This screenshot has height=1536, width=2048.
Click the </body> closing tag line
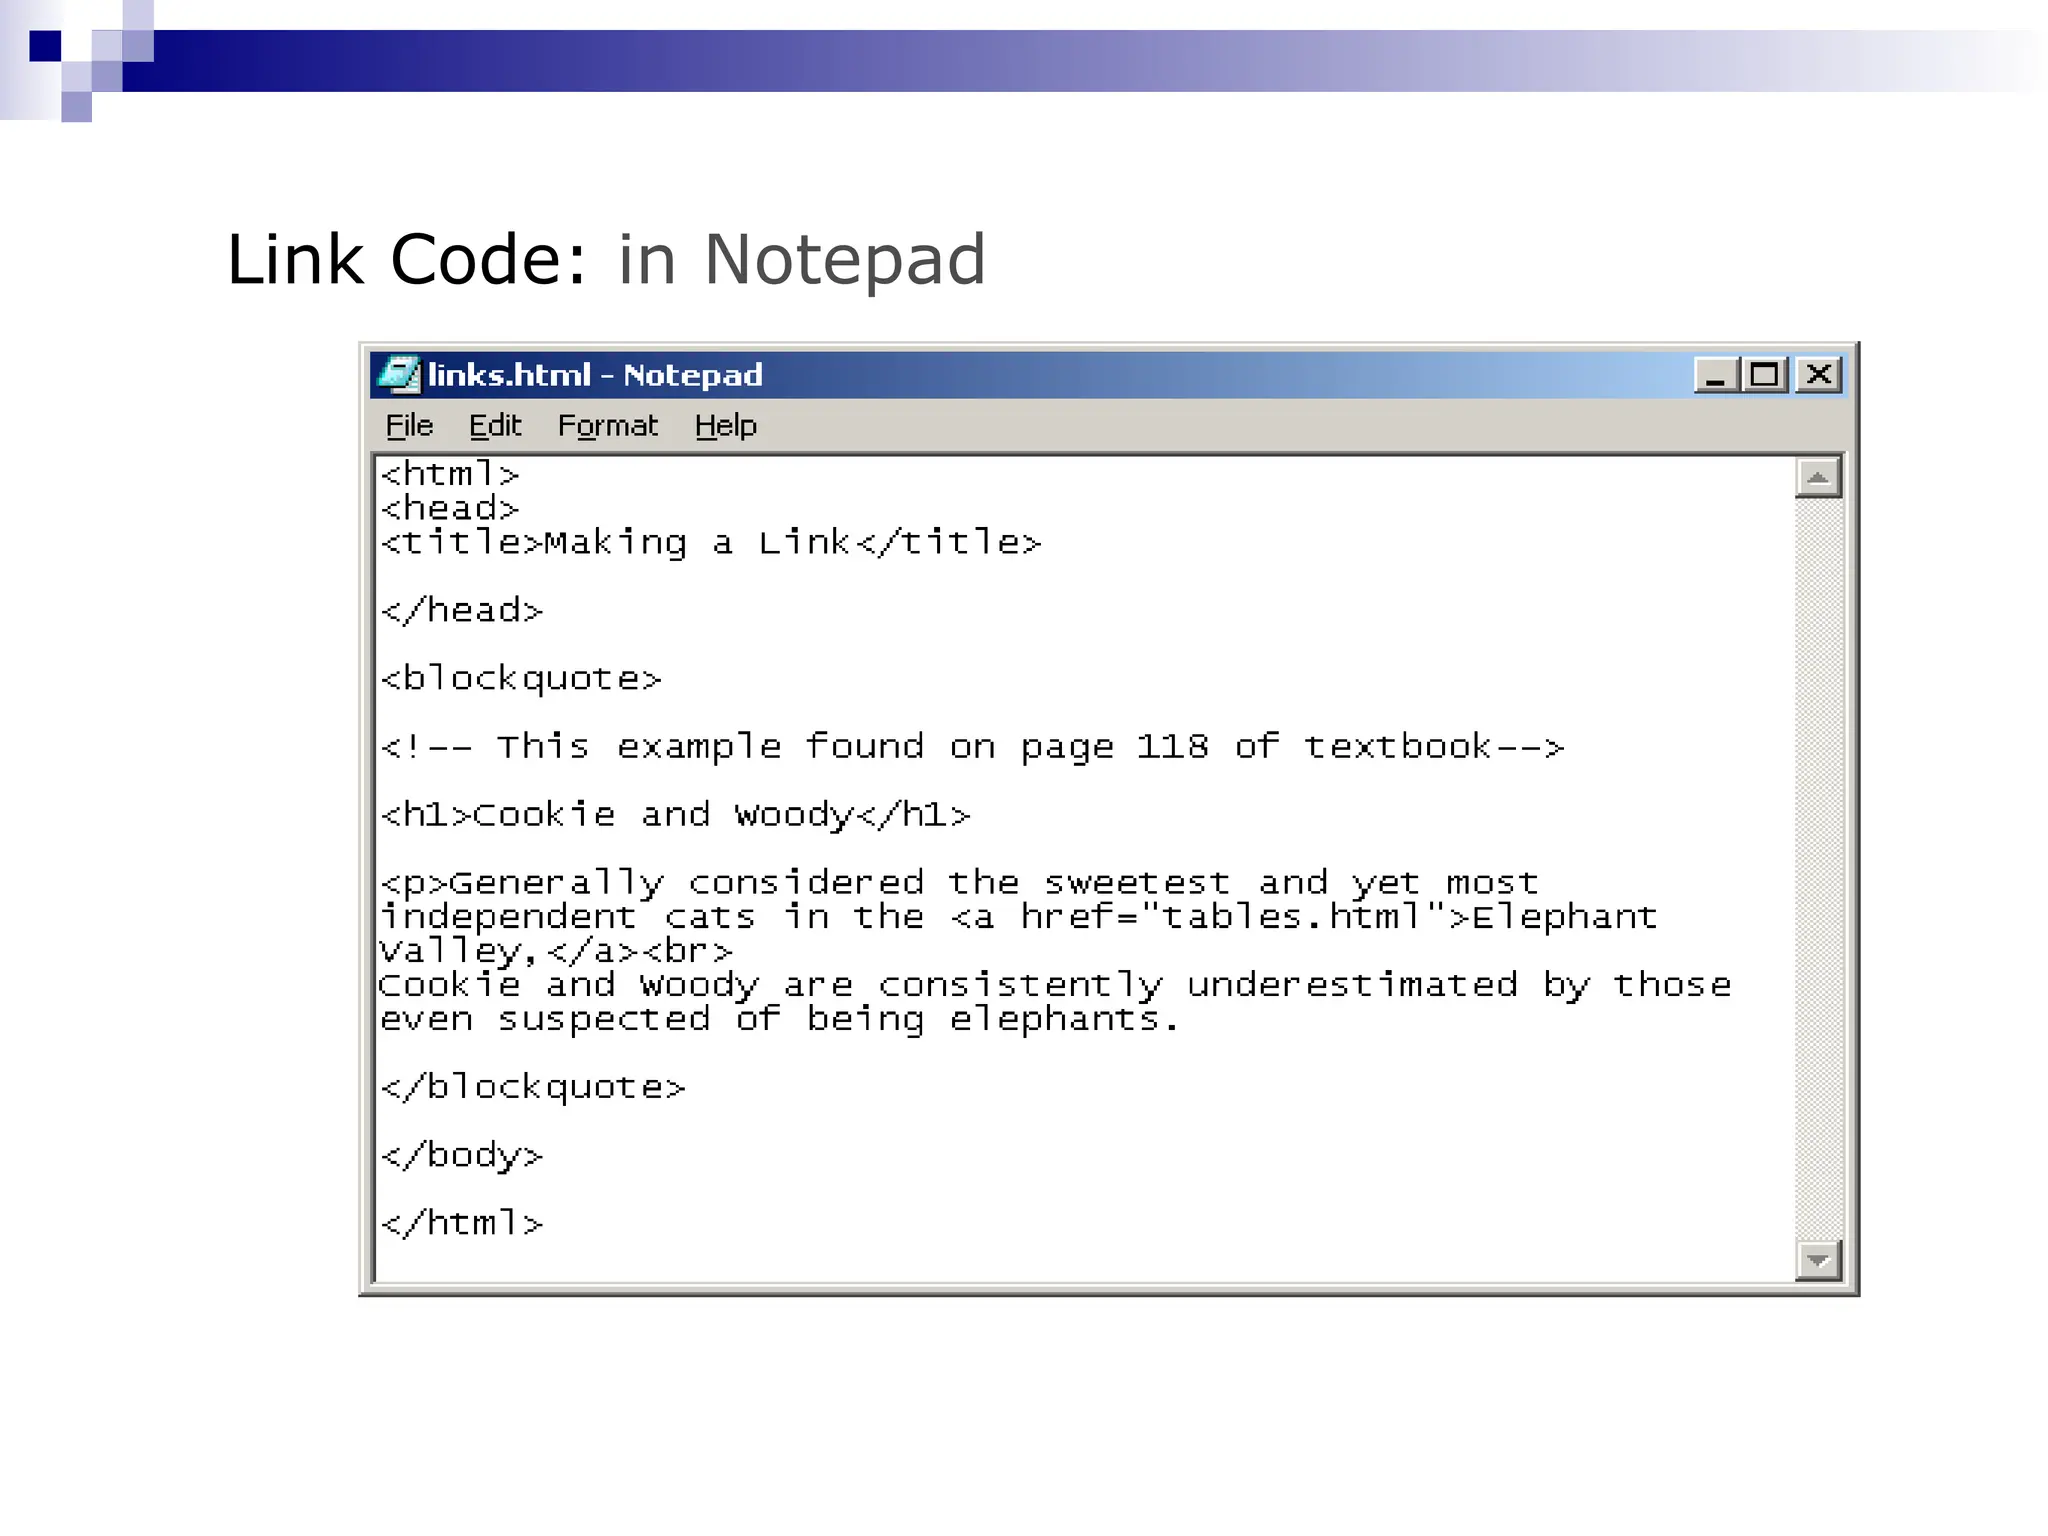pos(461,1156)
